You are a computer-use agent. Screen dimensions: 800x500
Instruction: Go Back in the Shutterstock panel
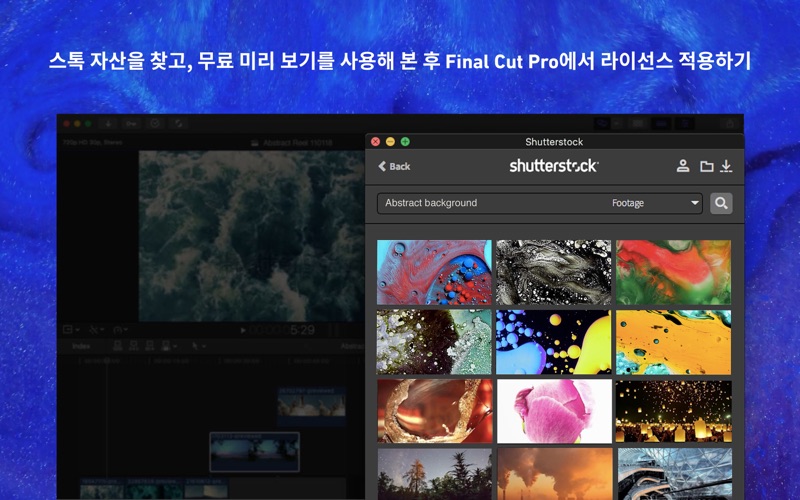tap(394, 166)
